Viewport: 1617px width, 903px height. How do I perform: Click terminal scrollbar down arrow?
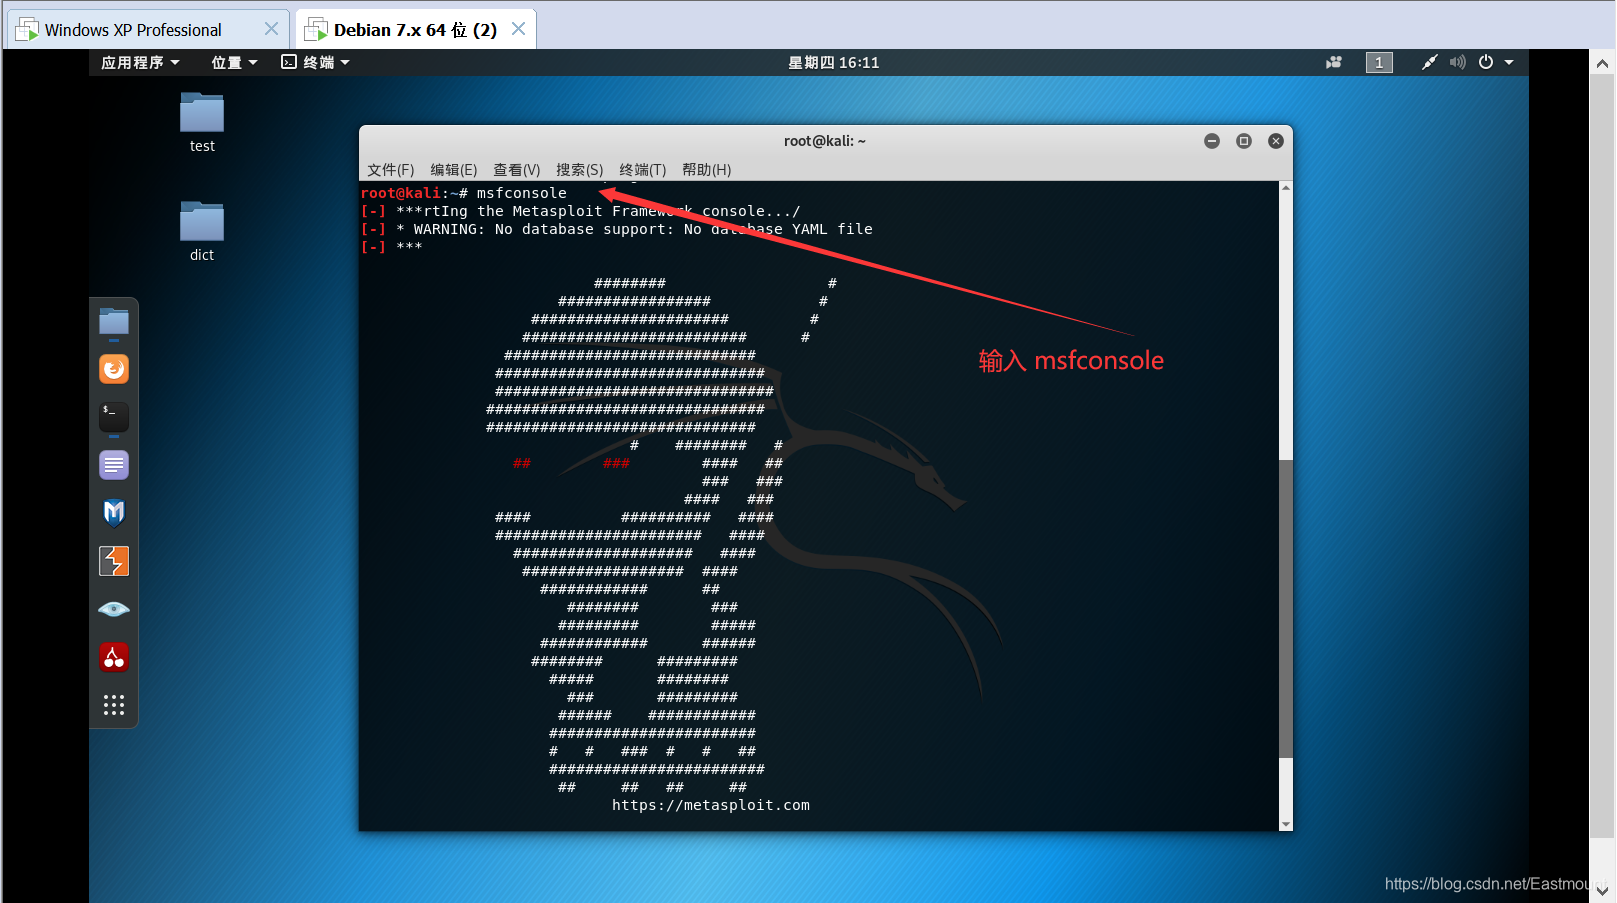coord(1286,824)
